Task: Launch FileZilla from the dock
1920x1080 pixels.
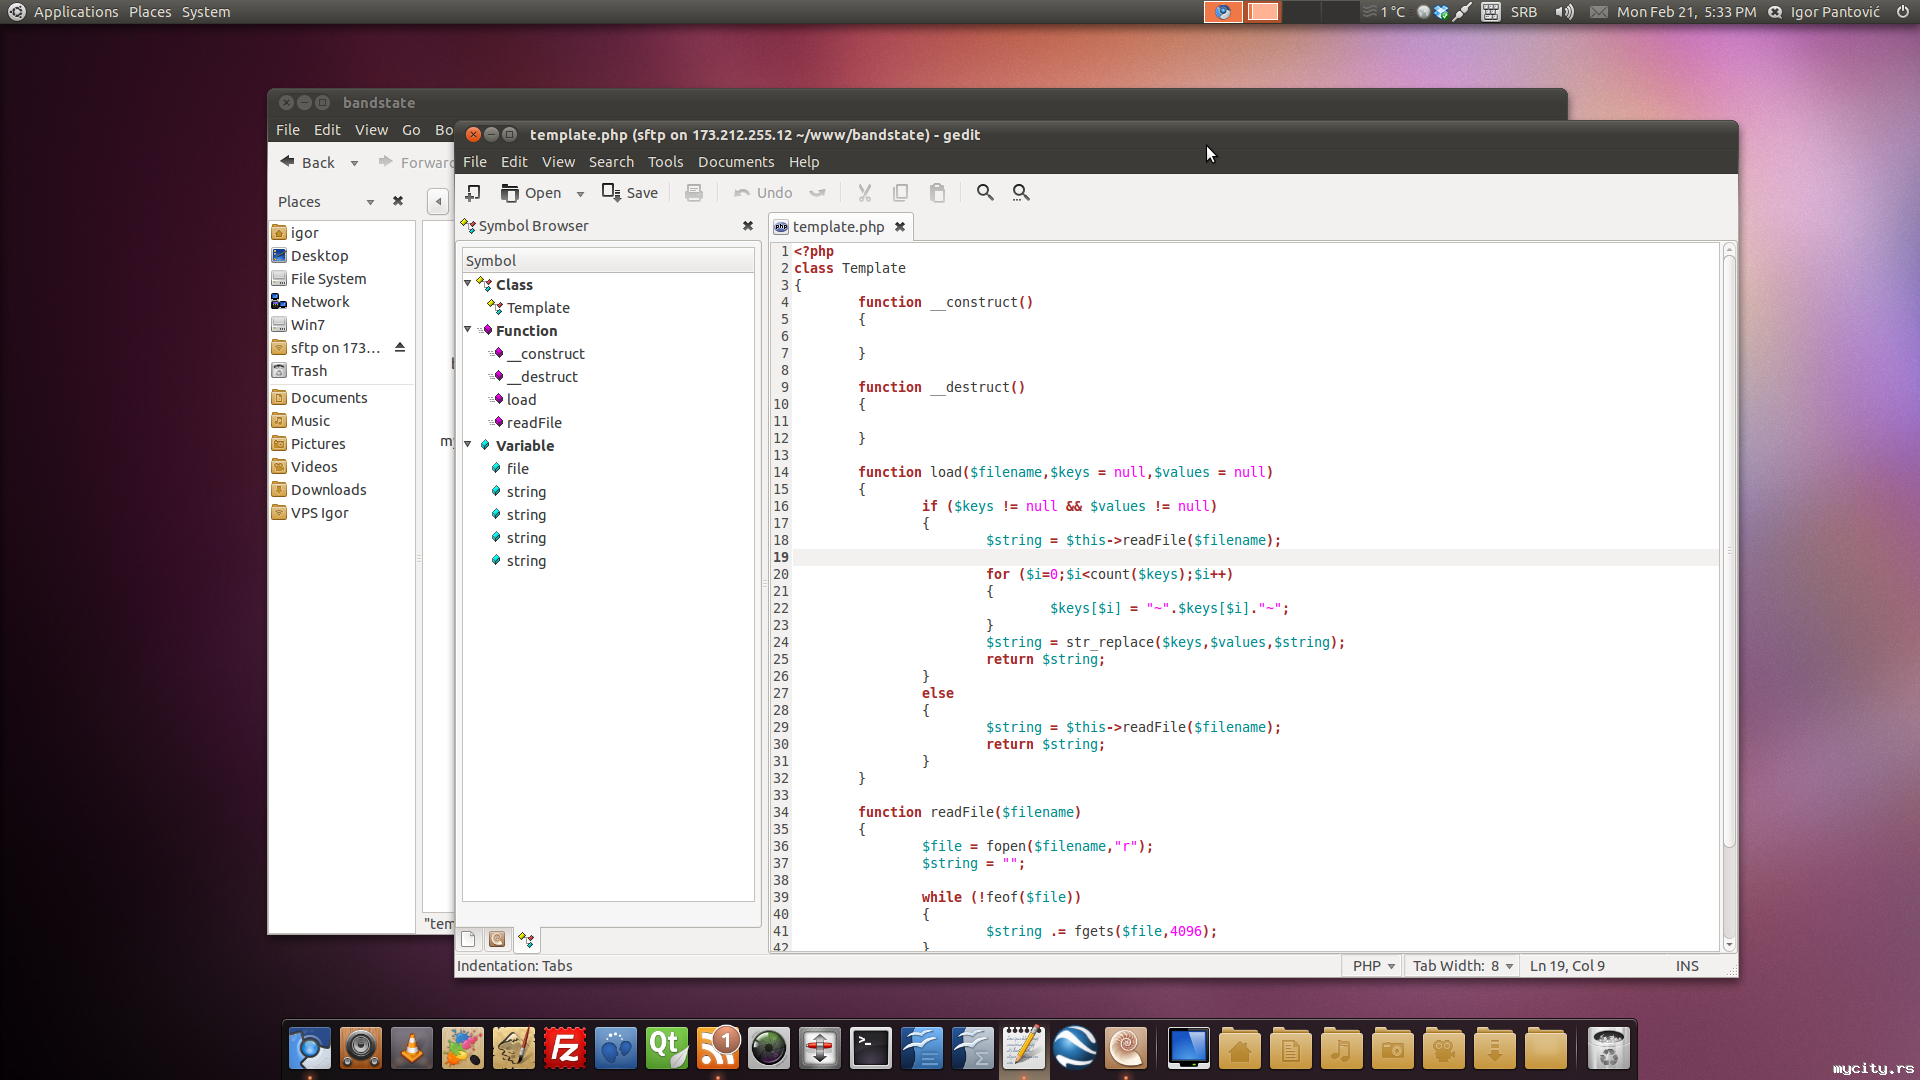Action: 564,1049
